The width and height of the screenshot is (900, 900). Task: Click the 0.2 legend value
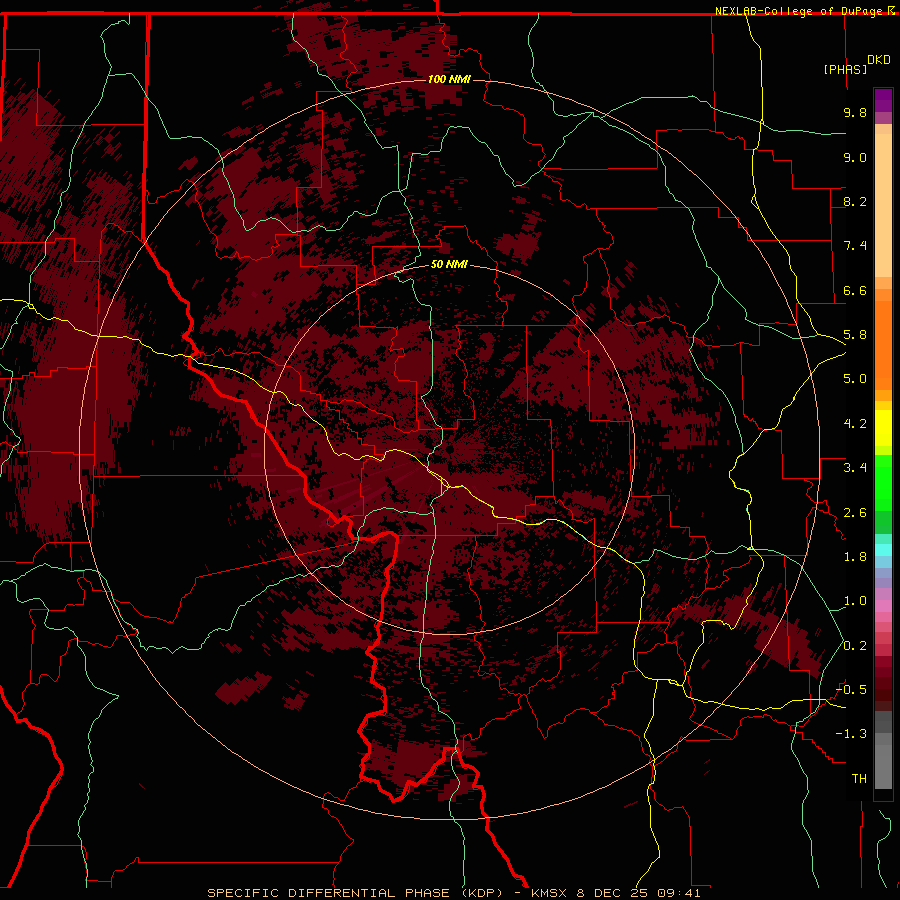click(x=855, y=646)
